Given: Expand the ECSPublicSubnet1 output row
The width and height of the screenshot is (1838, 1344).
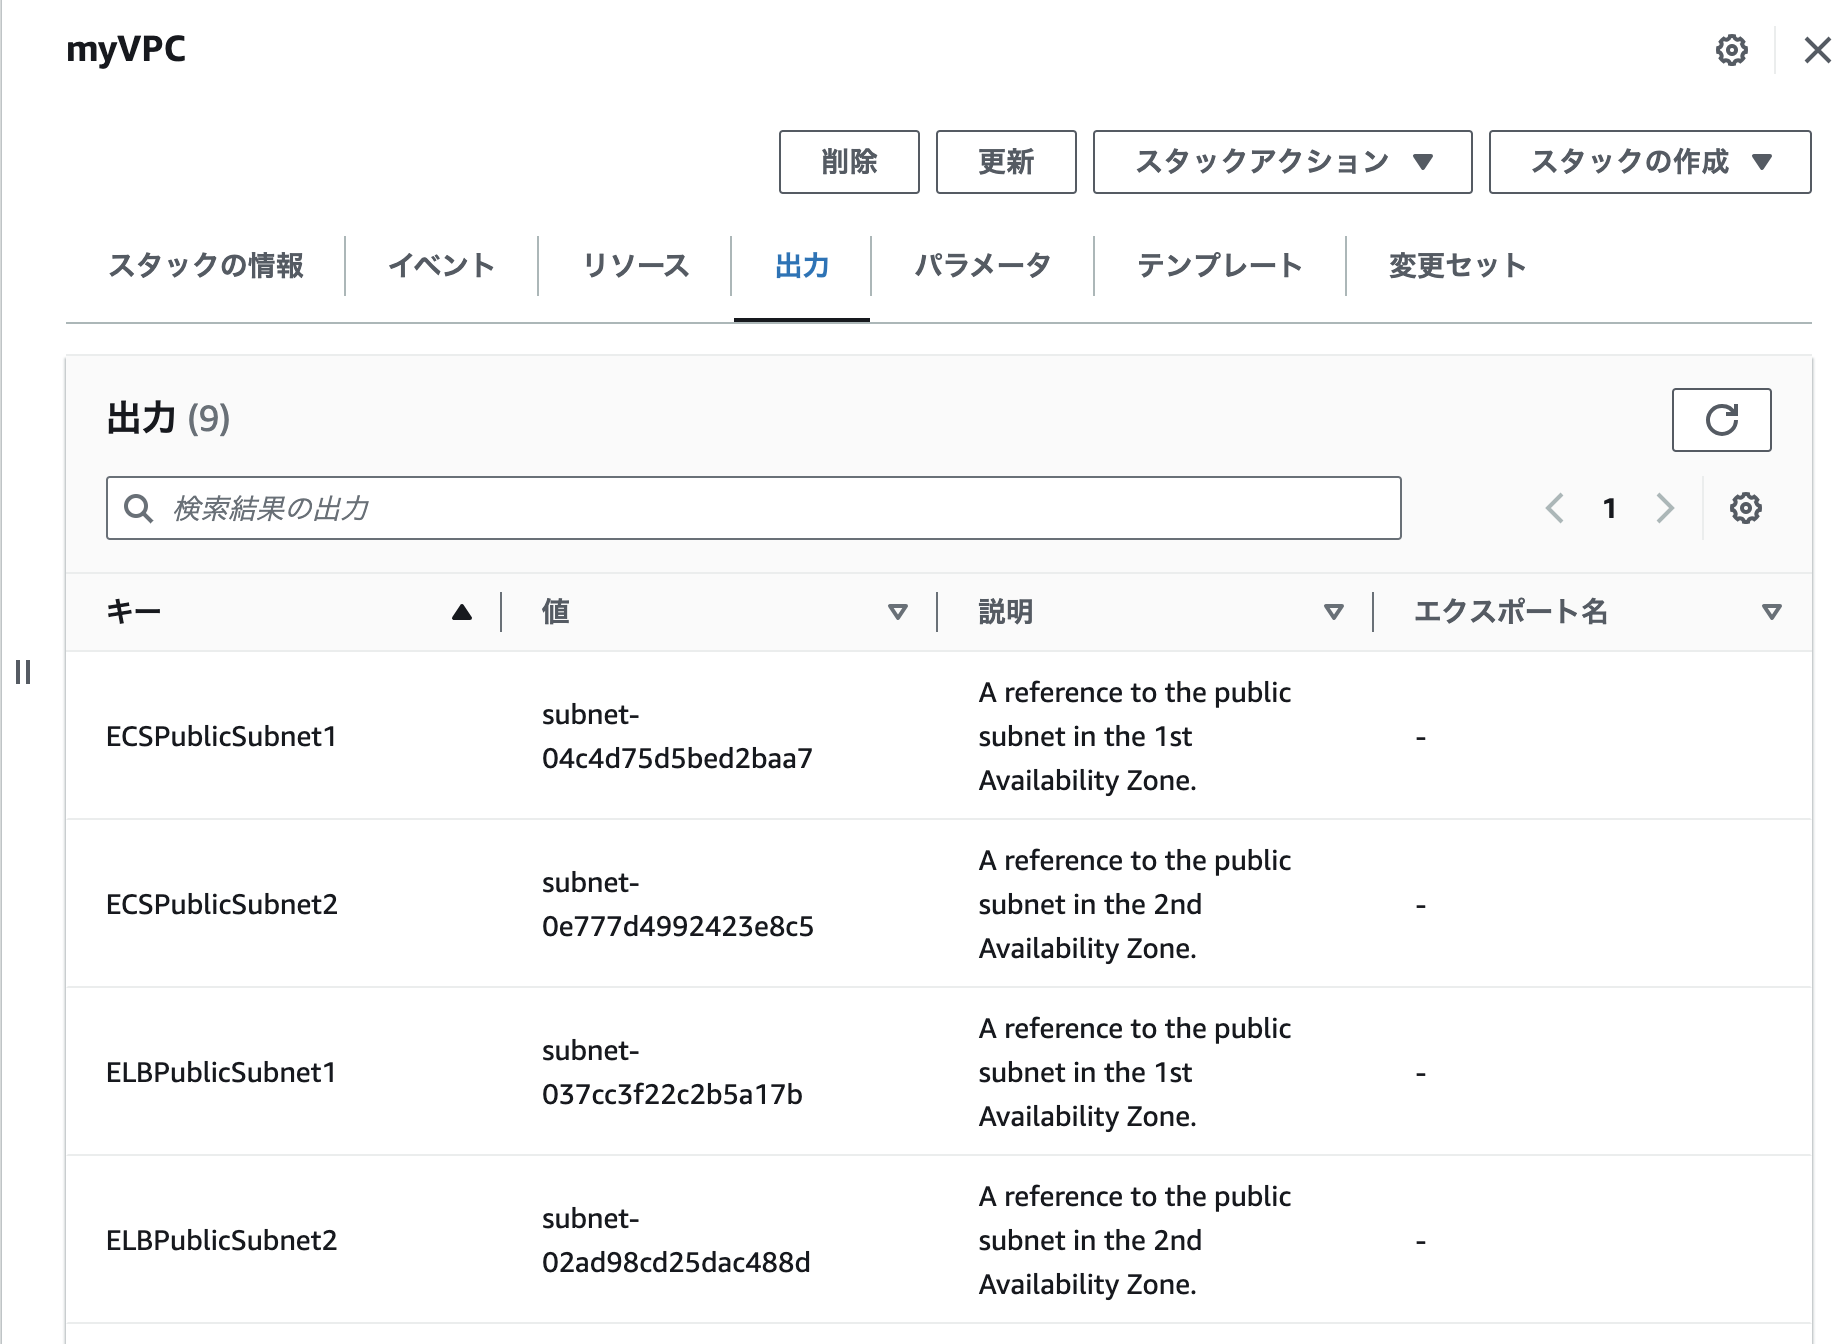Looking at the screenshot, I should [x=222, y=737].
